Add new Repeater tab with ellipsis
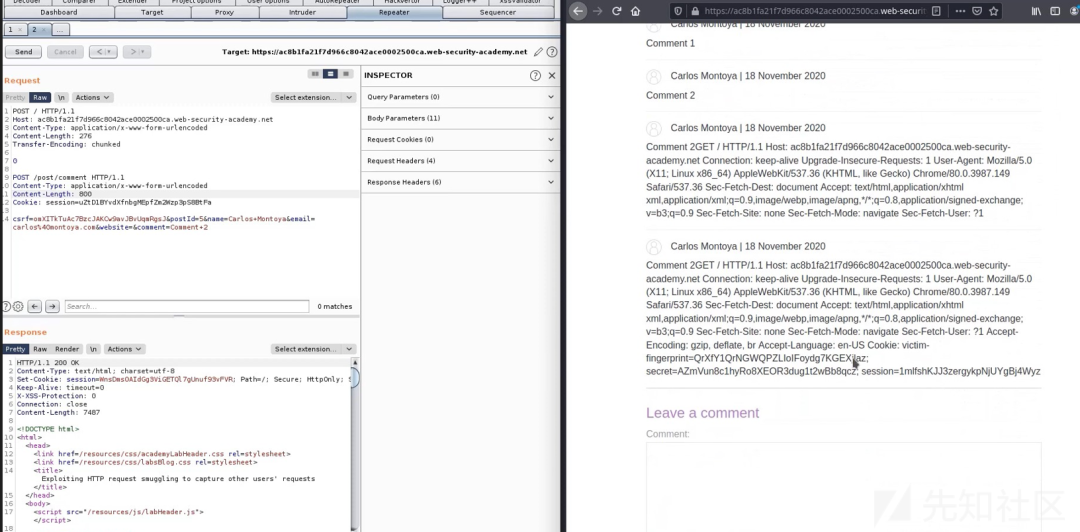 [x=60, y=30]
